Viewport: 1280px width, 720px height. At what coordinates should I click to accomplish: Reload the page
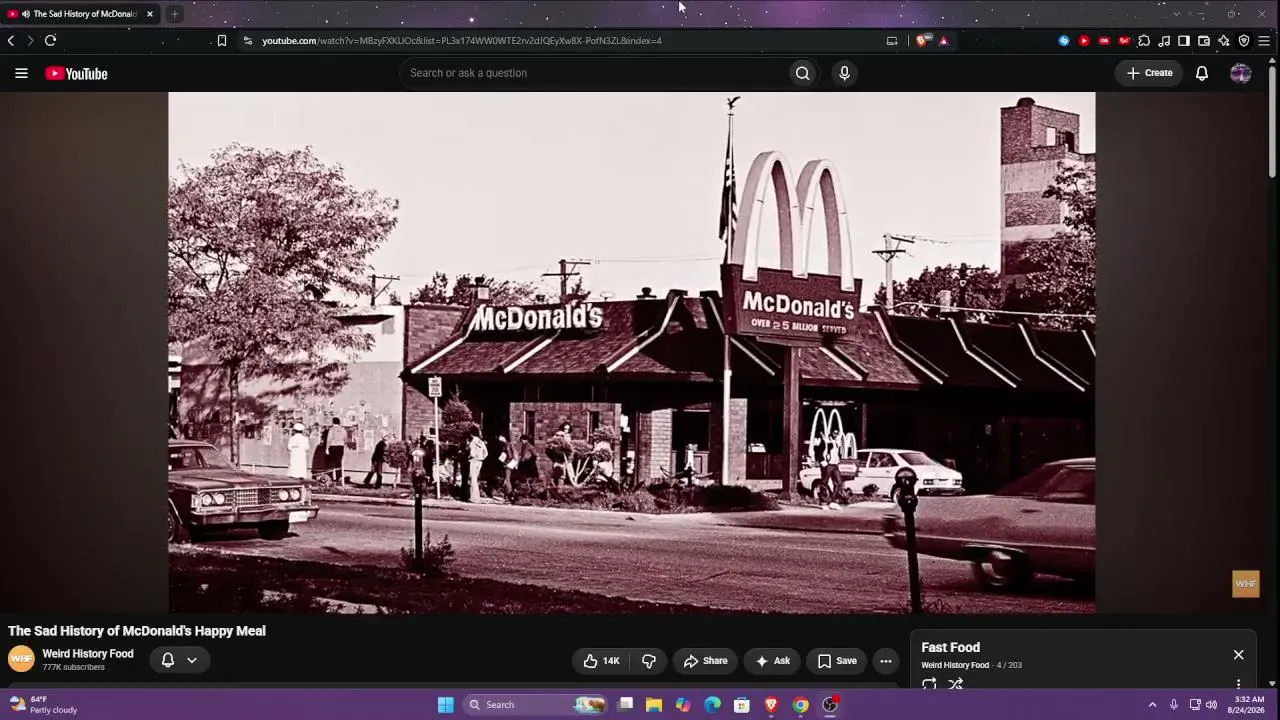click(50, 41)
